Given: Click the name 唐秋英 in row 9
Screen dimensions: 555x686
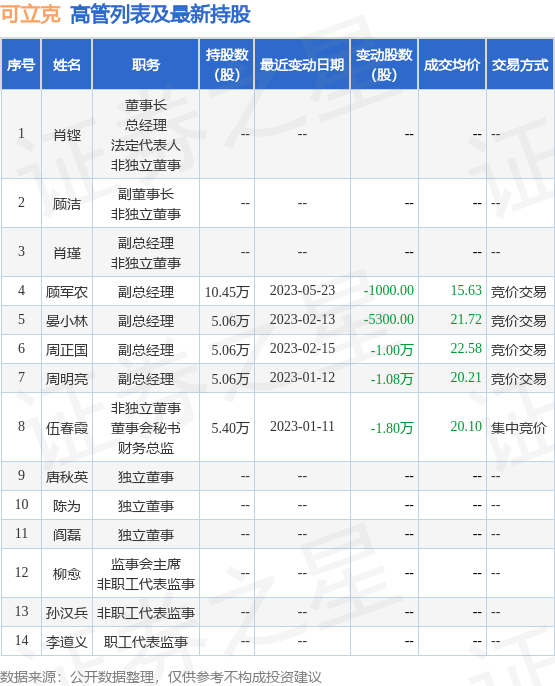Looking at the screenshot, I should click(67, 476).
